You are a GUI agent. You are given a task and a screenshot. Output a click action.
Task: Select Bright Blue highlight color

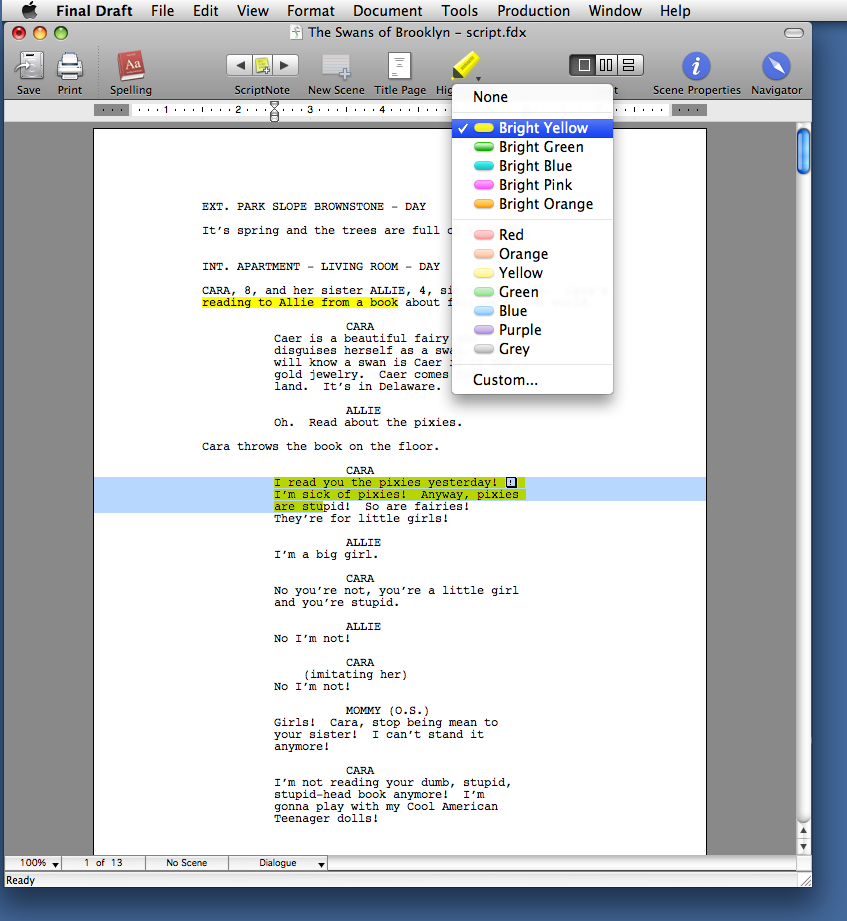point(532,166)
